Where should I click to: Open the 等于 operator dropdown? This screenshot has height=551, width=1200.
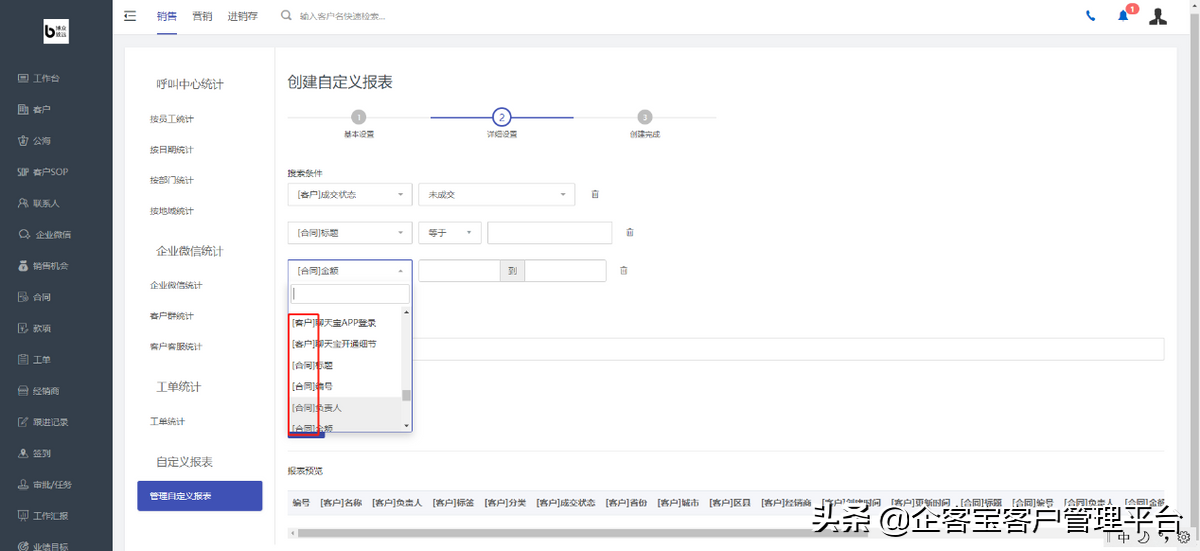450,232
